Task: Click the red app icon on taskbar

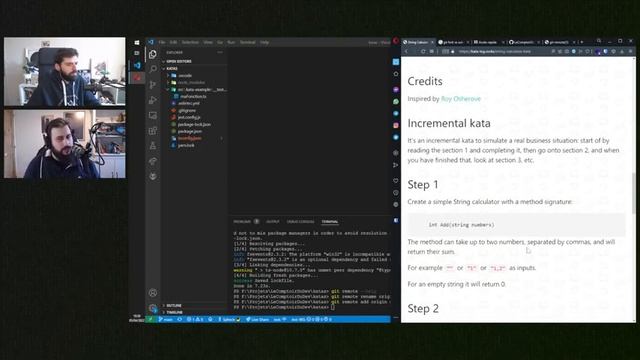Action: 137,77
